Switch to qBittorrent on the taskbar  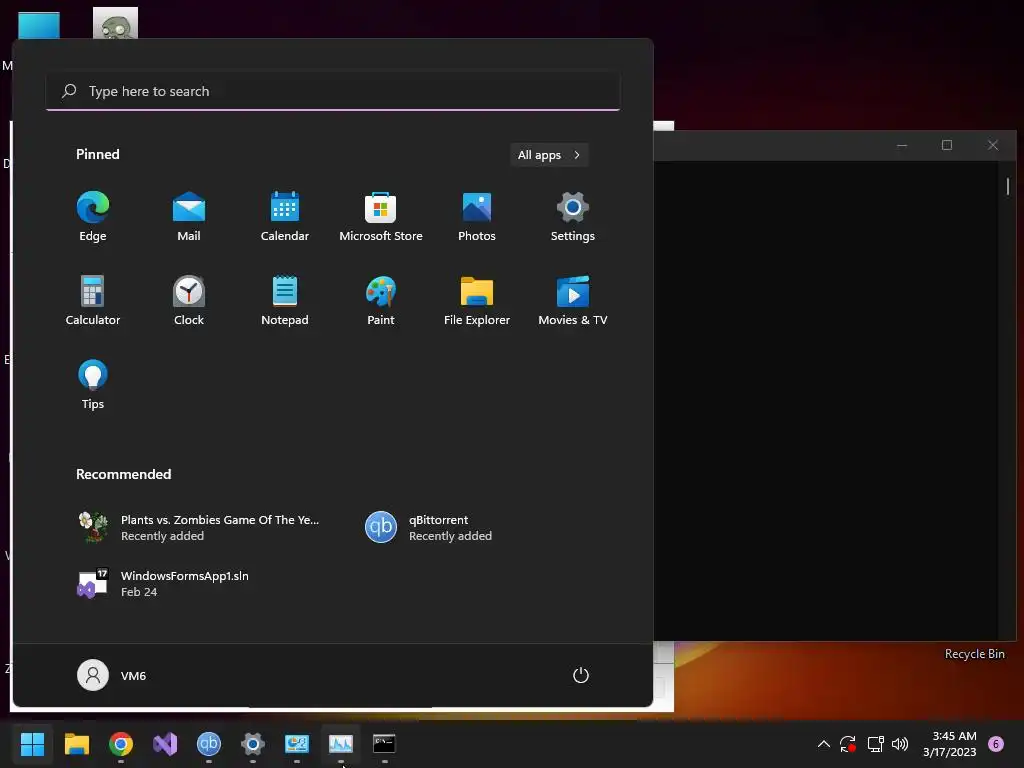(209, 744)
